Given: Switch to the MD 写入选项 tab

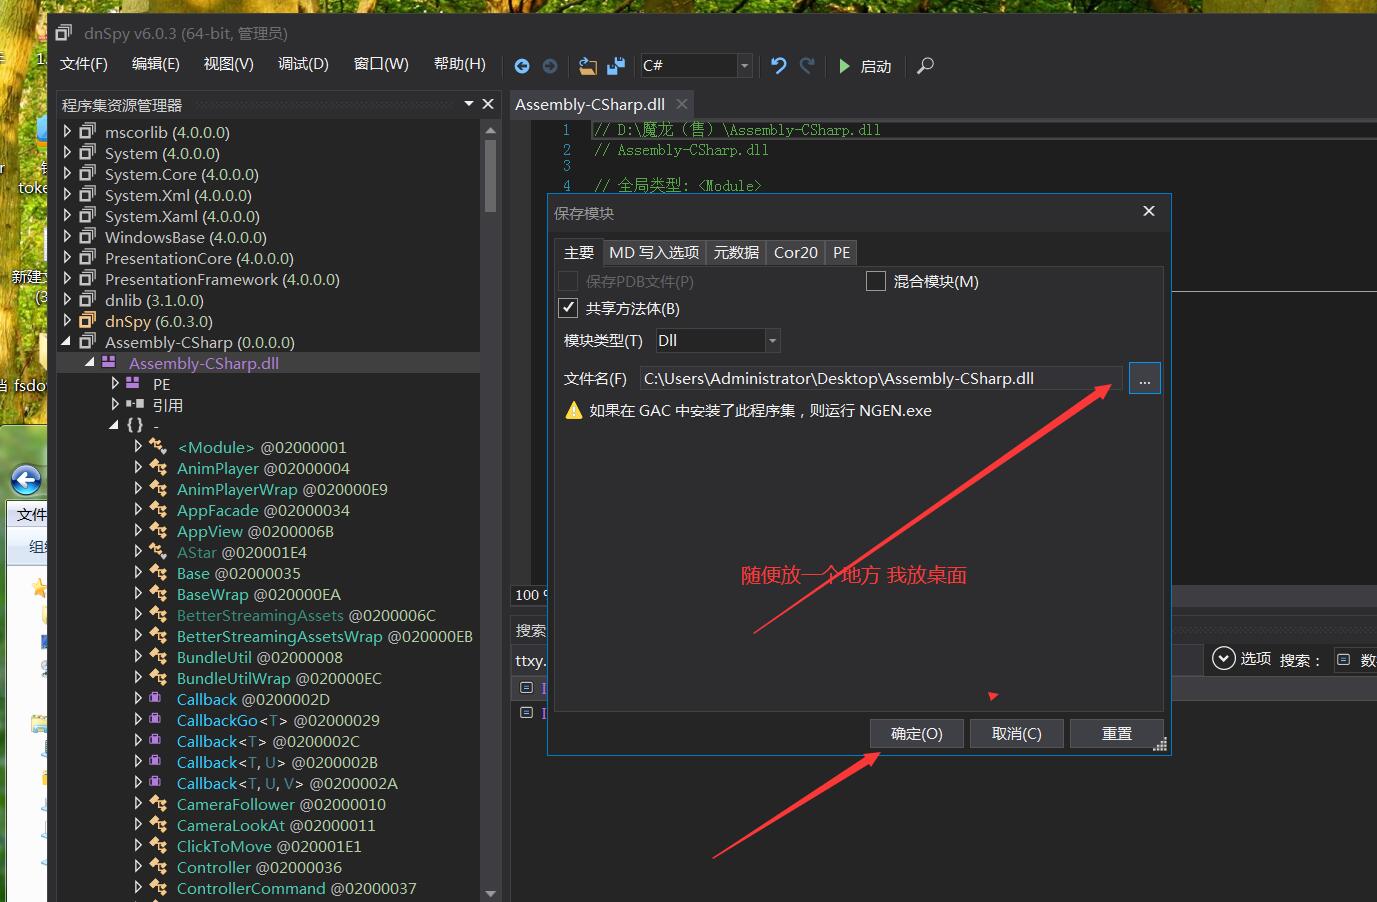Looking at the screenshot, I should tap(653, 253).
